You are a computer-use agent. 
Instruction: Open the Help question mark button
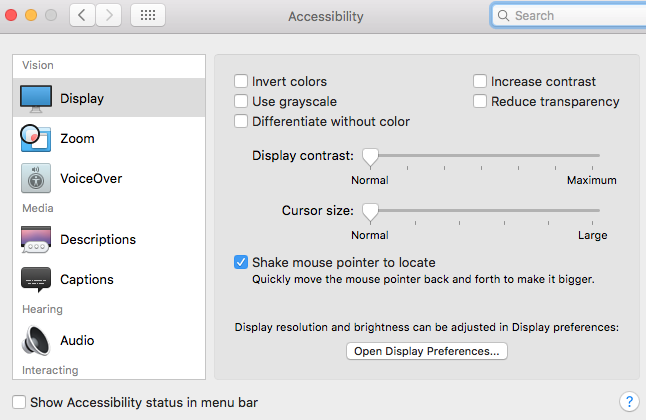(x=628, y=402)
